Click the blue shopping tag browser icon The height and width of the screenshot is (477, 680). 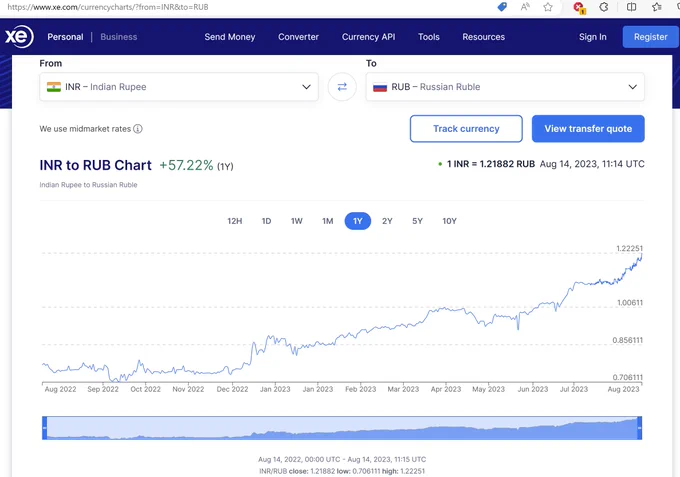[x=502, y=7]
